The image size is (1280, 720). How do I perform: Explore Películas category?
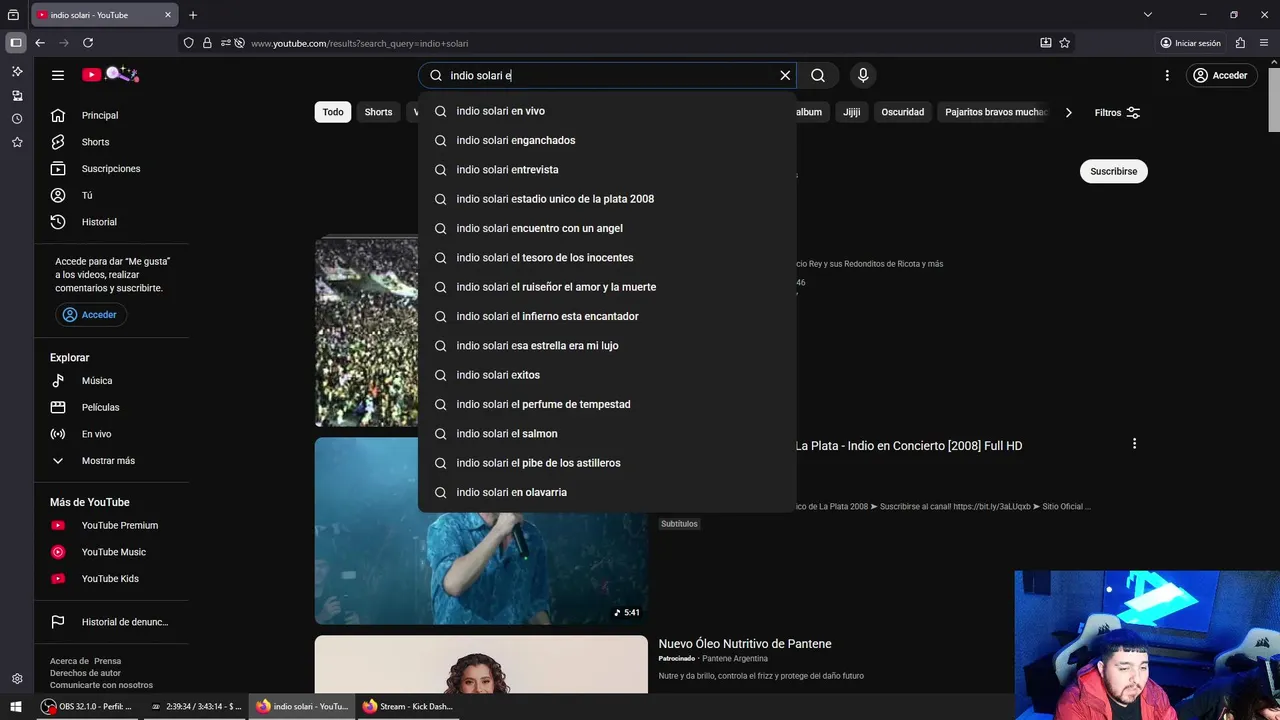(100, 408)
